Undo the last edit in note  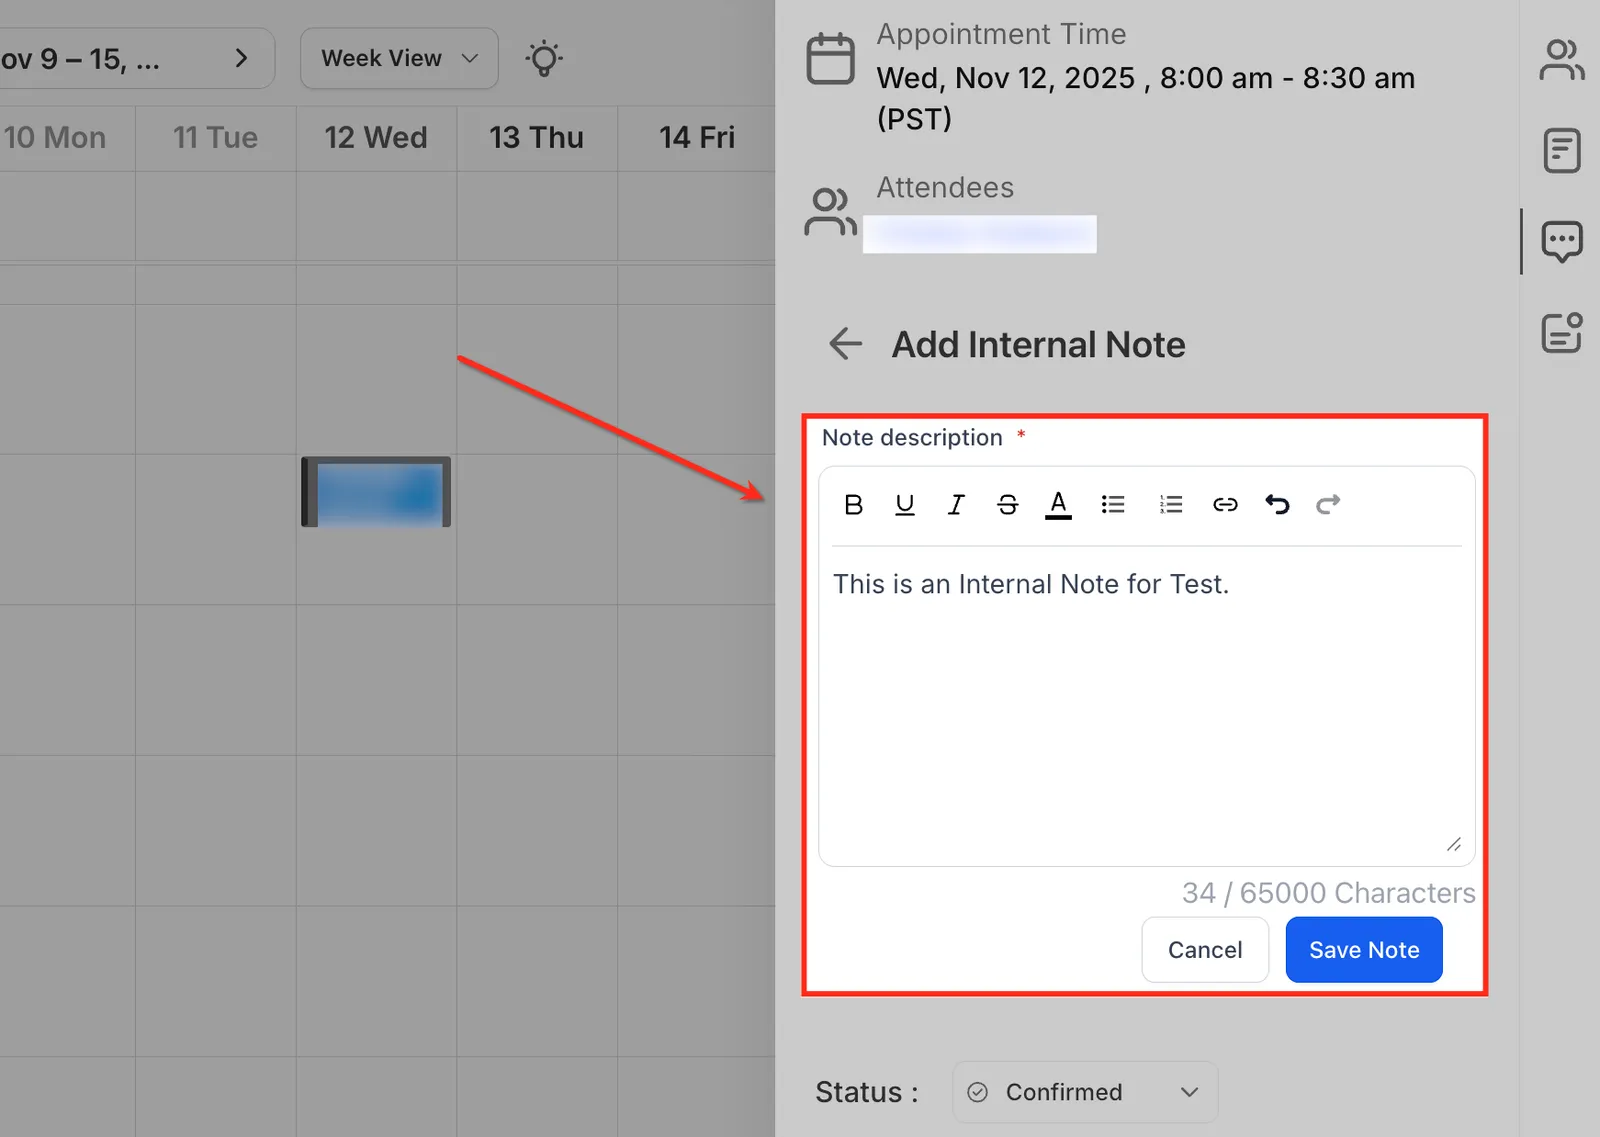tap(1277, 505)
